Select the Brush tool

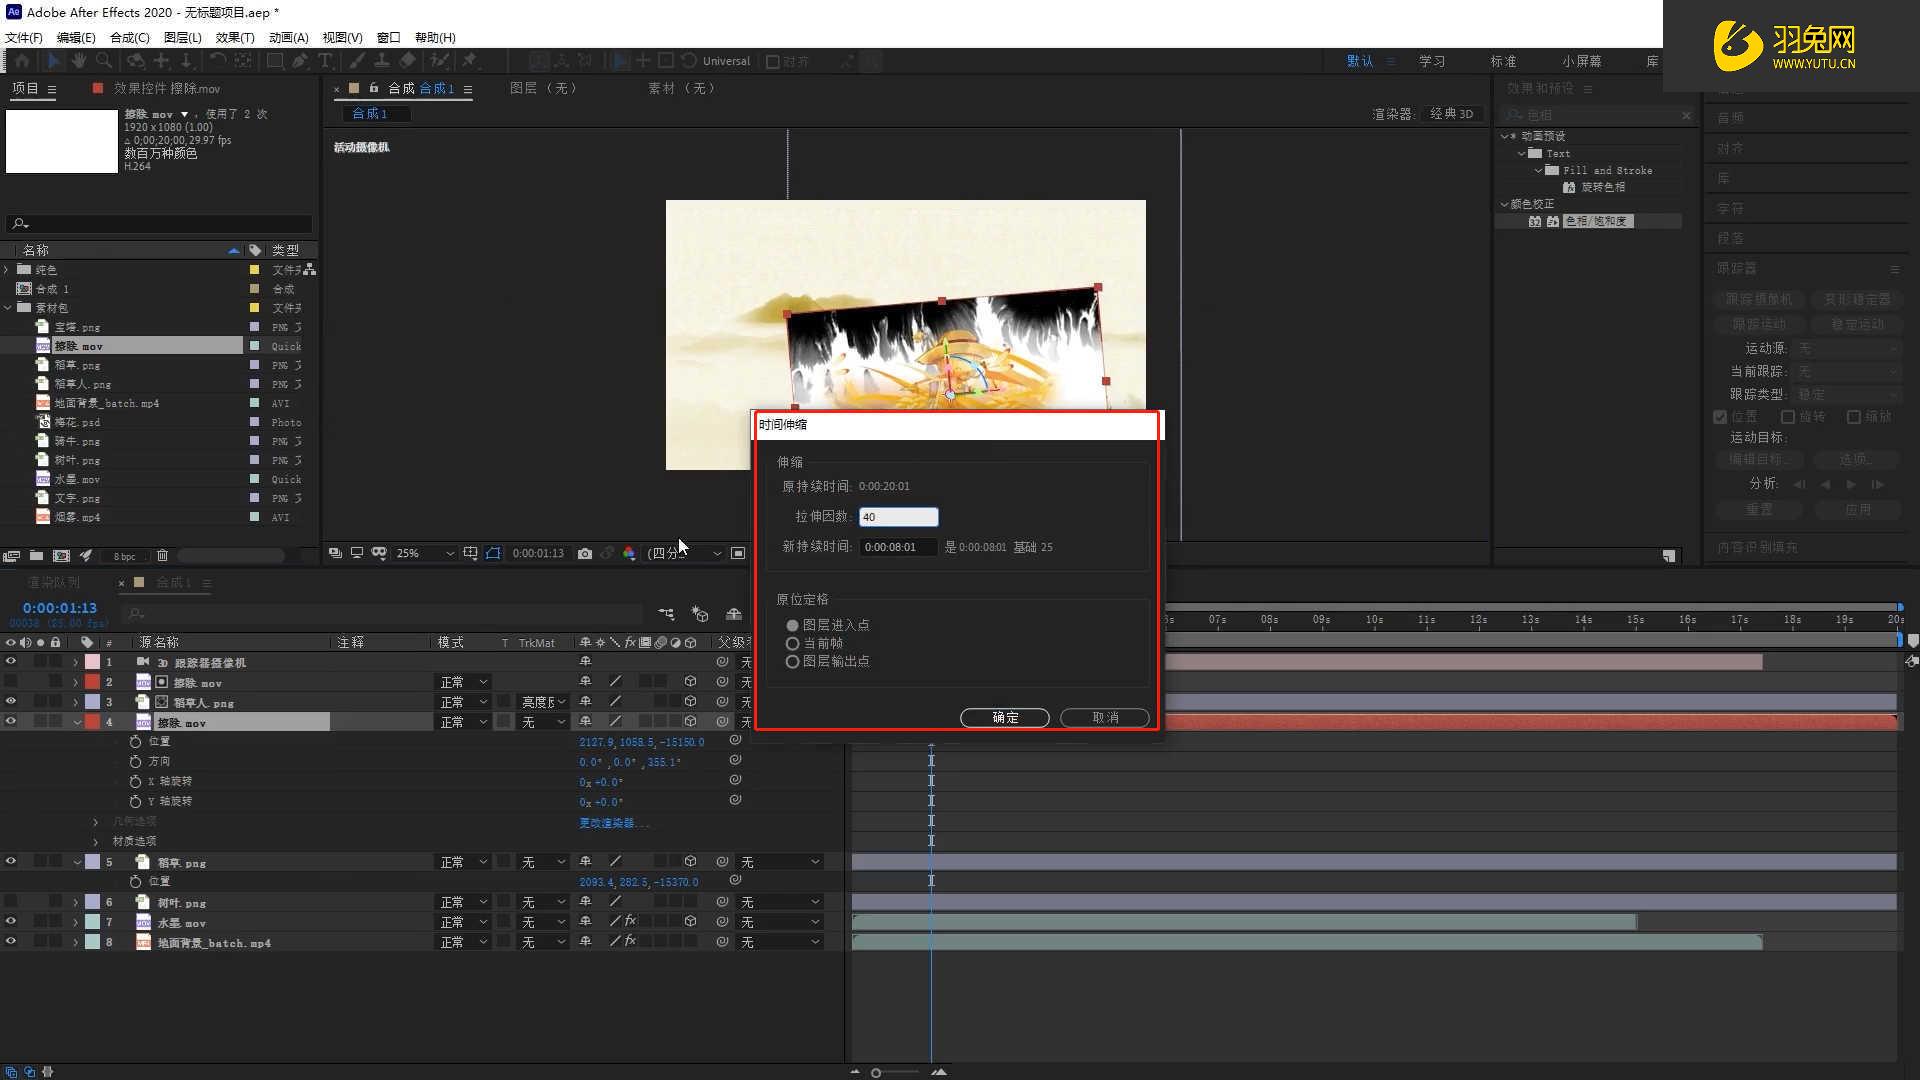coord(357,61)
